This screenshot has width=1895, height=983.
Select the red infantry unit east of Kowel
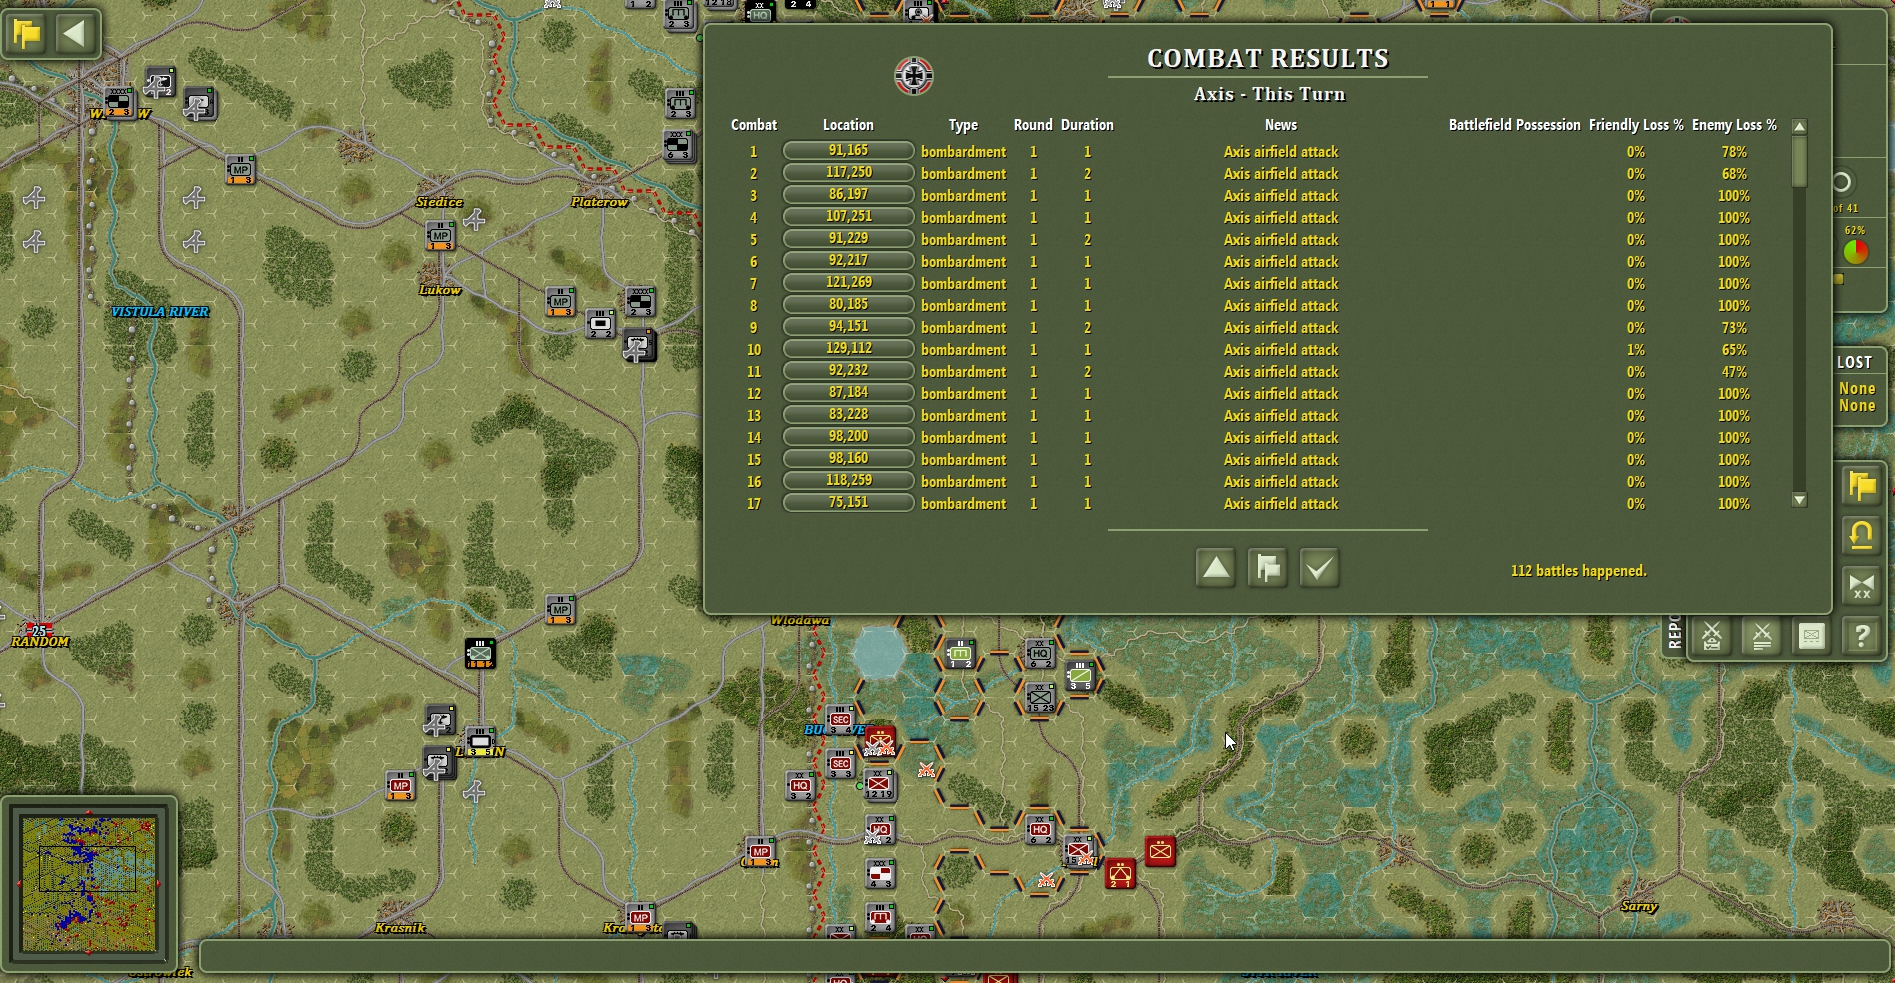[x=1160, y=851]
